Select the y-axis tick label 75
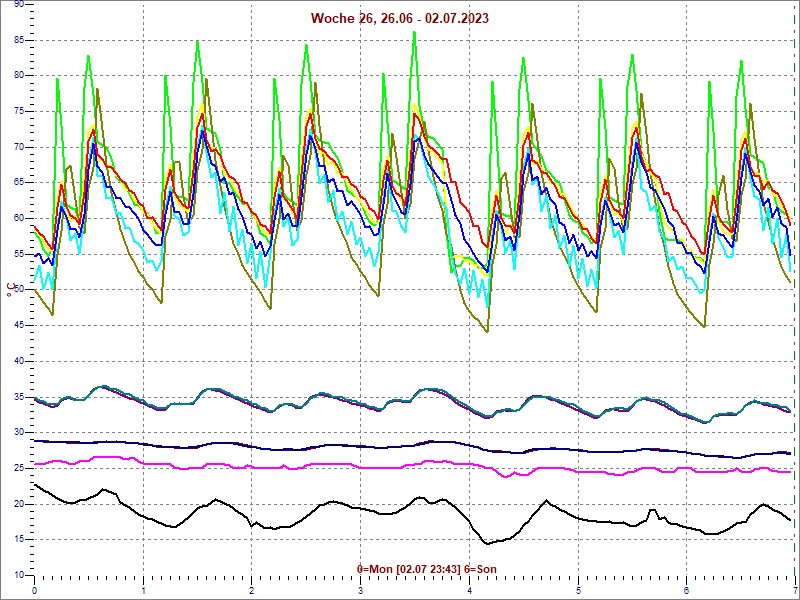Viewport: 800px width, 600px height. click(x=18, y=111)
